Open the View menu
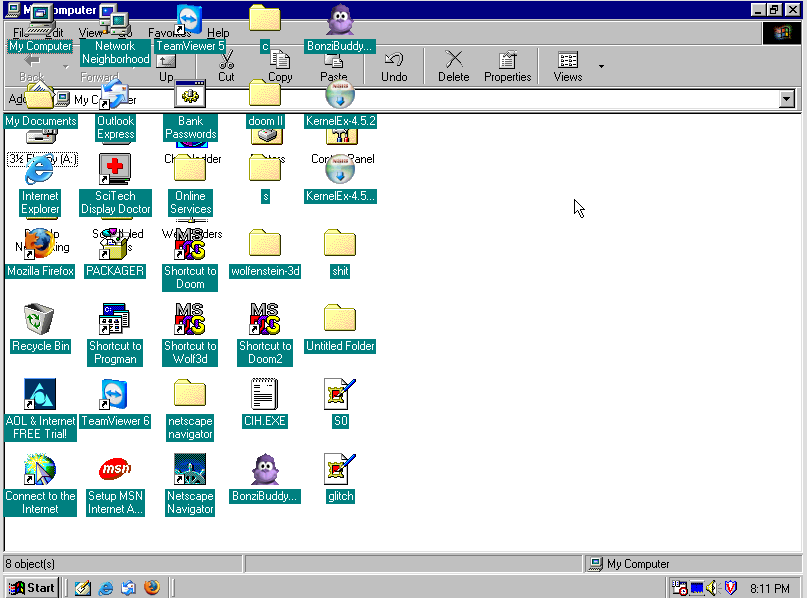 (x=90, y=31)
